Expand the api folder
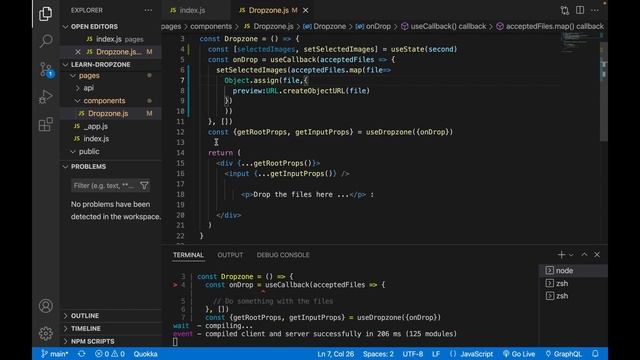Image resolution: width=640 pixels, height=360 pixels. point(111,88)
